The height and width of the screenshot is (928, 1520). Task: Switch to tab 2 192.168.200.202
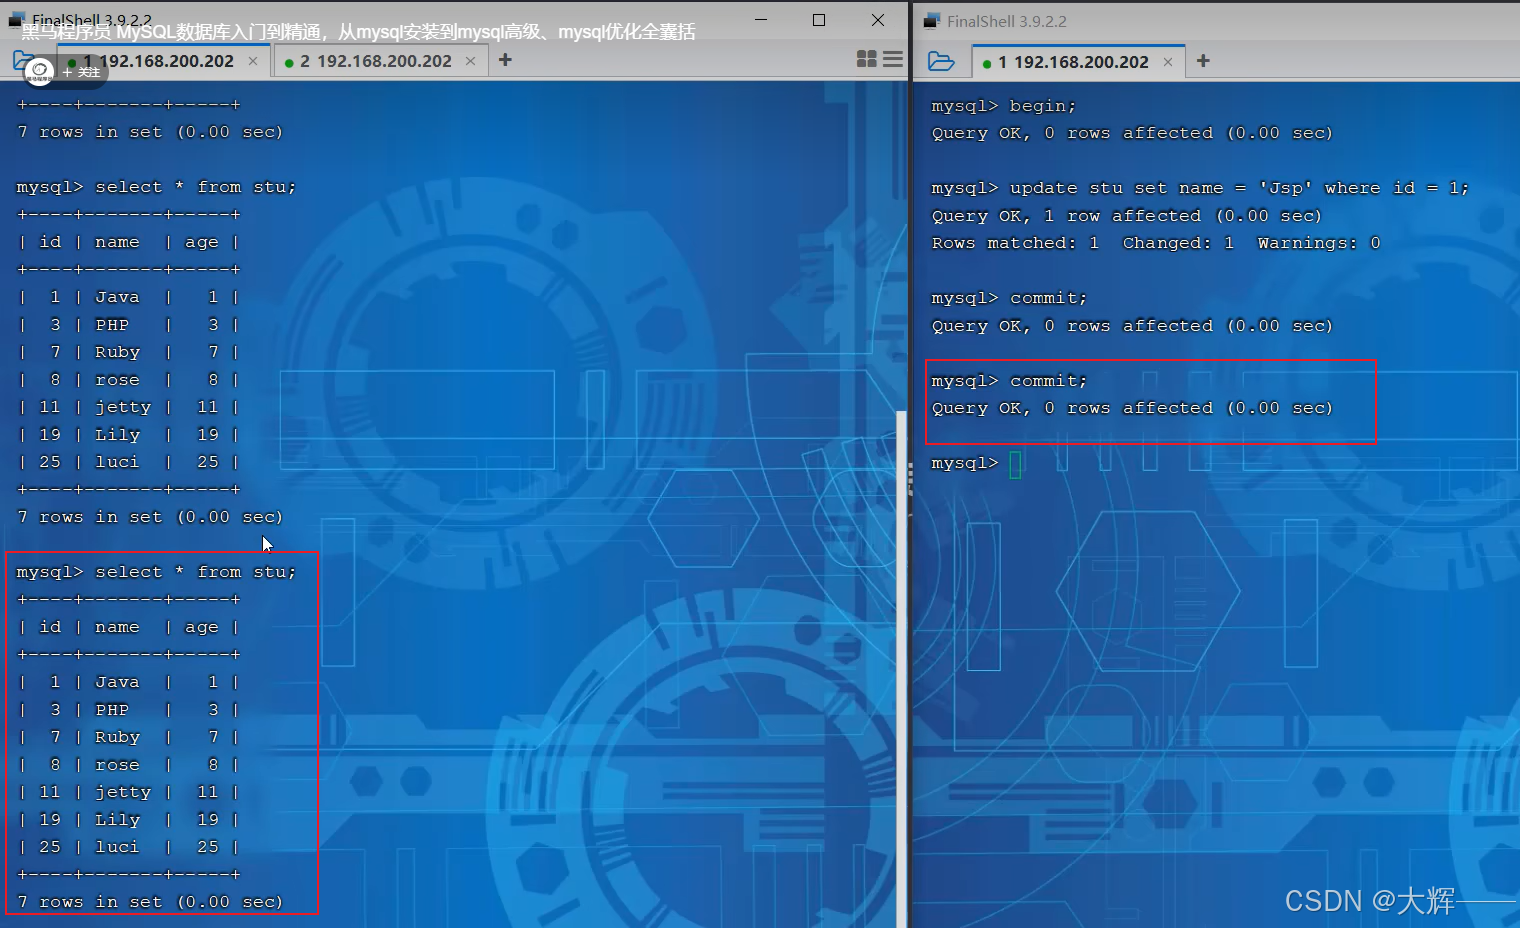point(379,61)
